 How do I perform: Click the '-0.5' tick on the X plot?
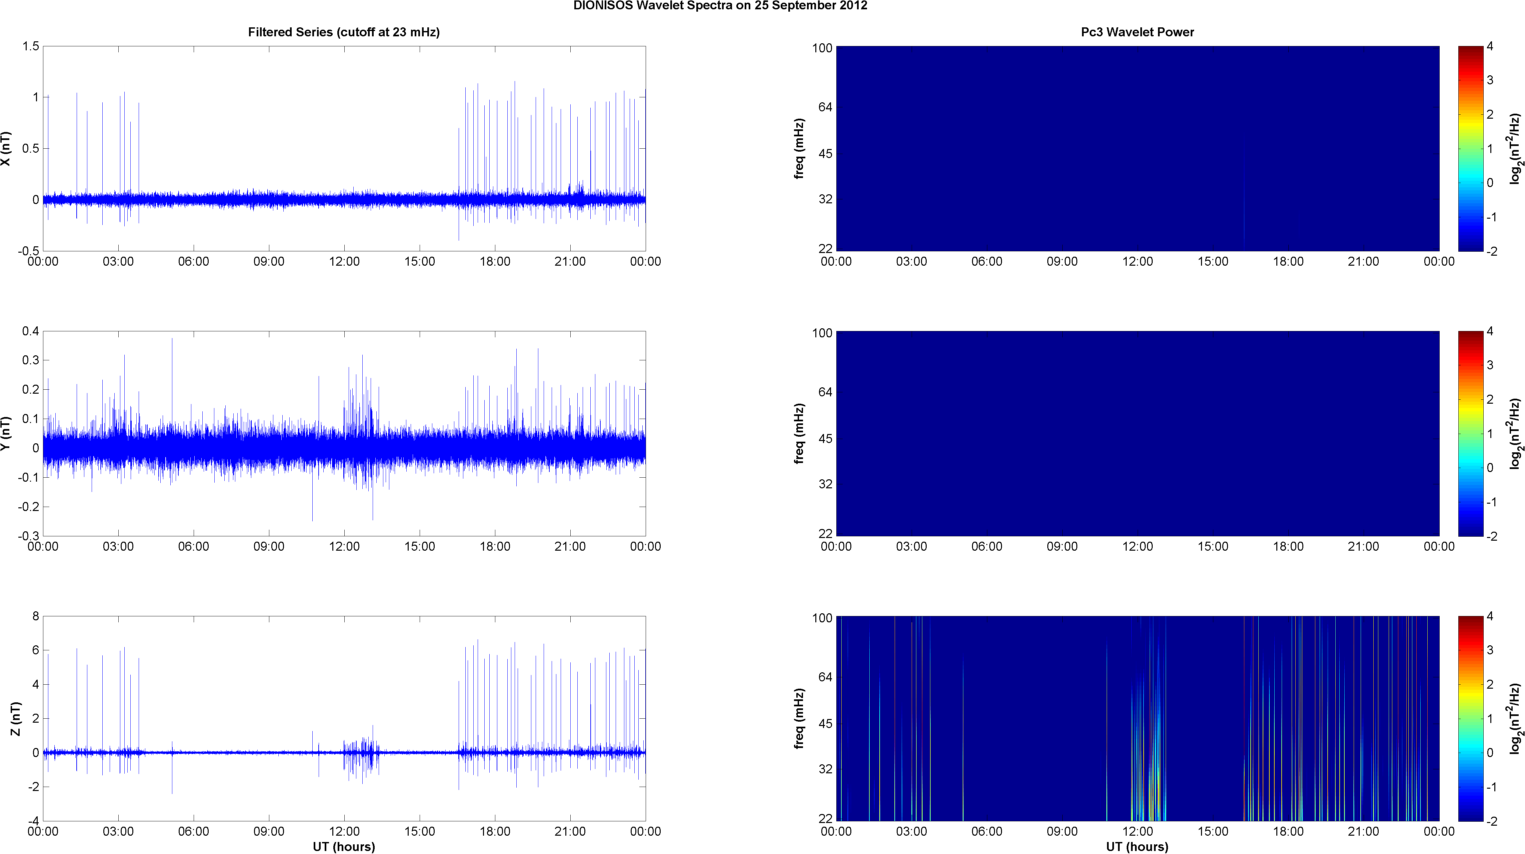tap(28, 251)
